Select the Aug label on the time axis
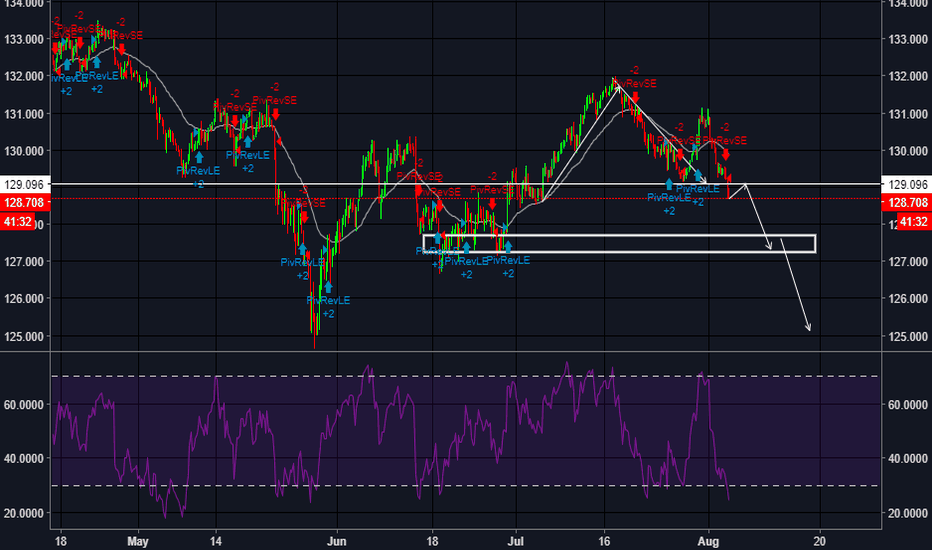The width and height of the screenshot is (932, 550). [708, 542]
